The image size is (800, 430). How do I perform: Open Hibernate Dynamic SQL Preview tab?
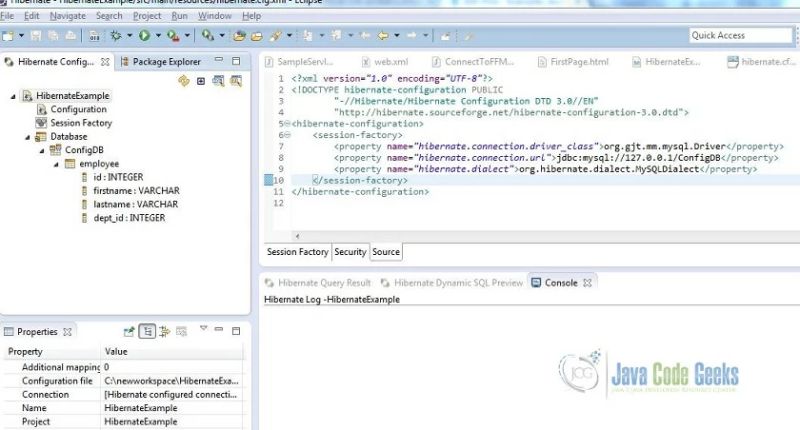tap(452, 283)
